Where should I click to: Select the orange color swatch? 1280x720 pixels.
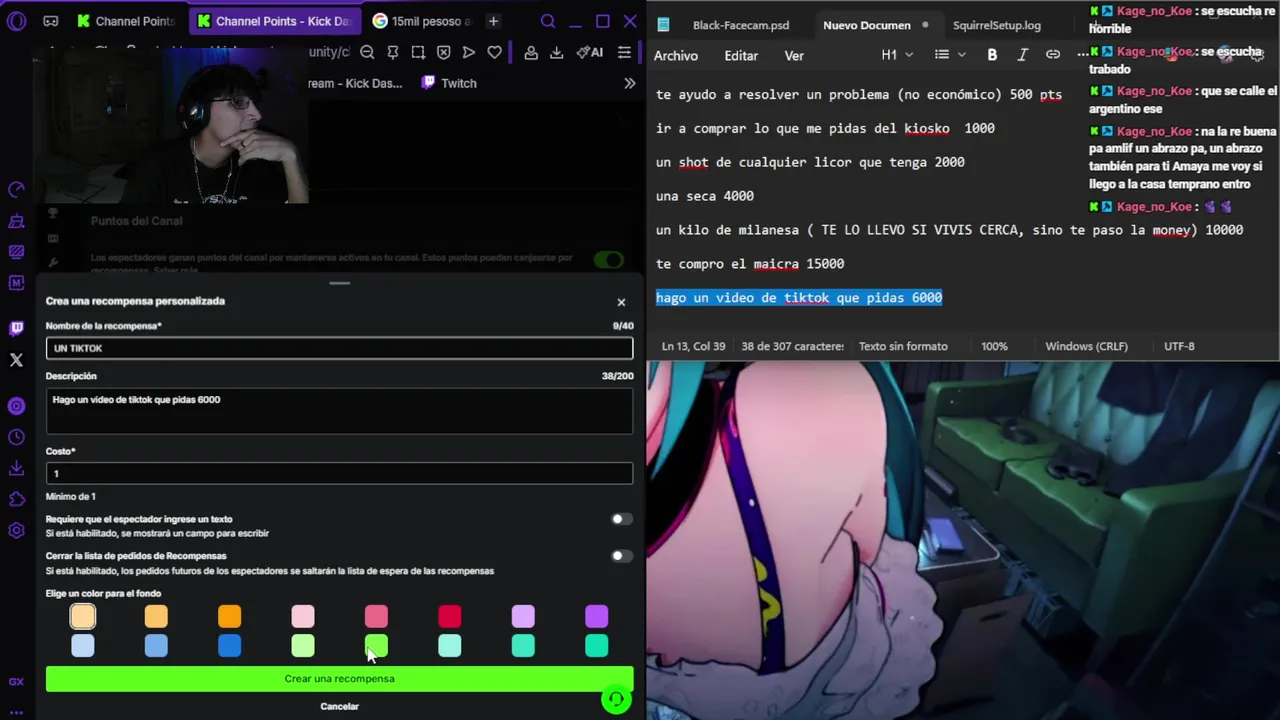[x=229, y=617]
